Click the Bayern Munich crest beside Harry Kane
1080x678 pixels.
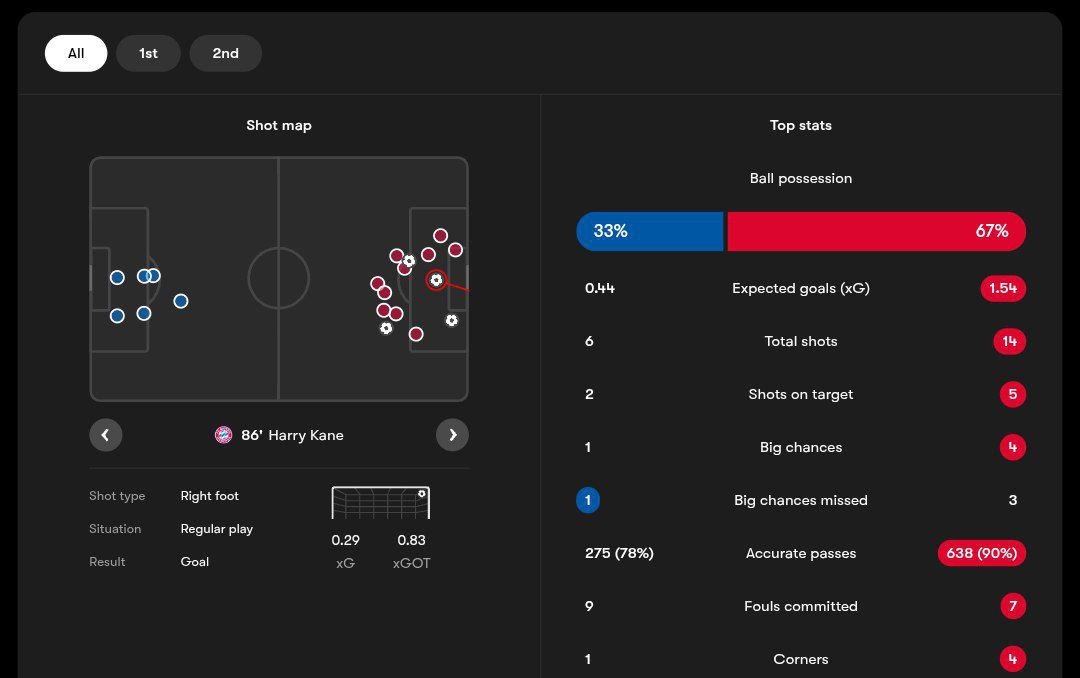pos(223,435)
